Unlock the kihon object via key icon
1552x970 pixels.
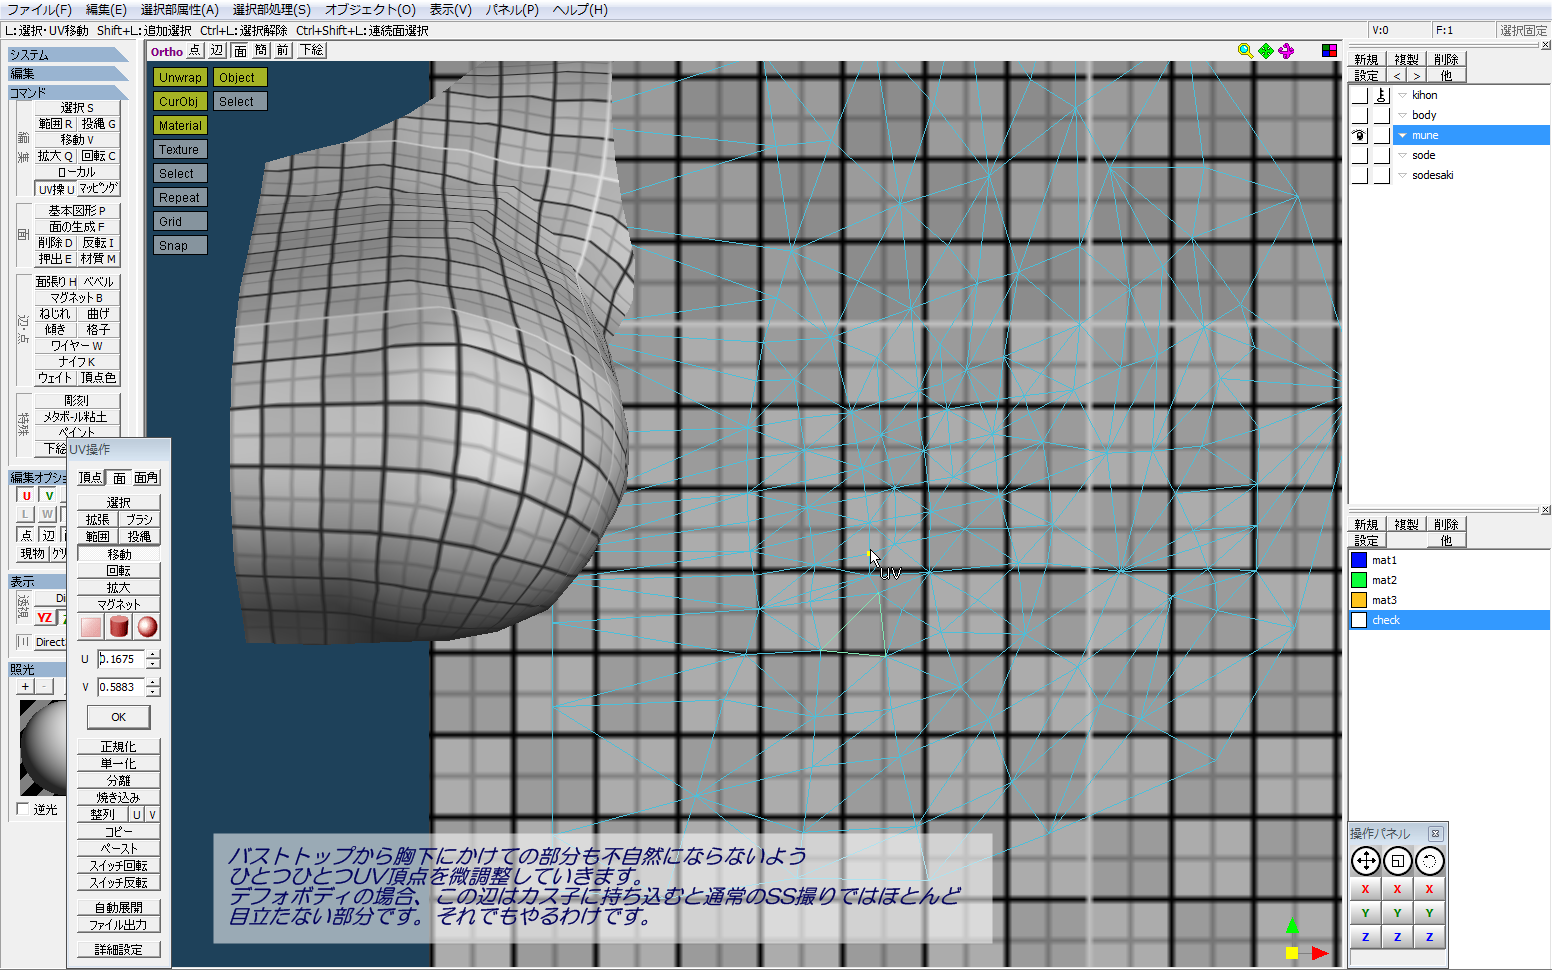pos(1381,95)
